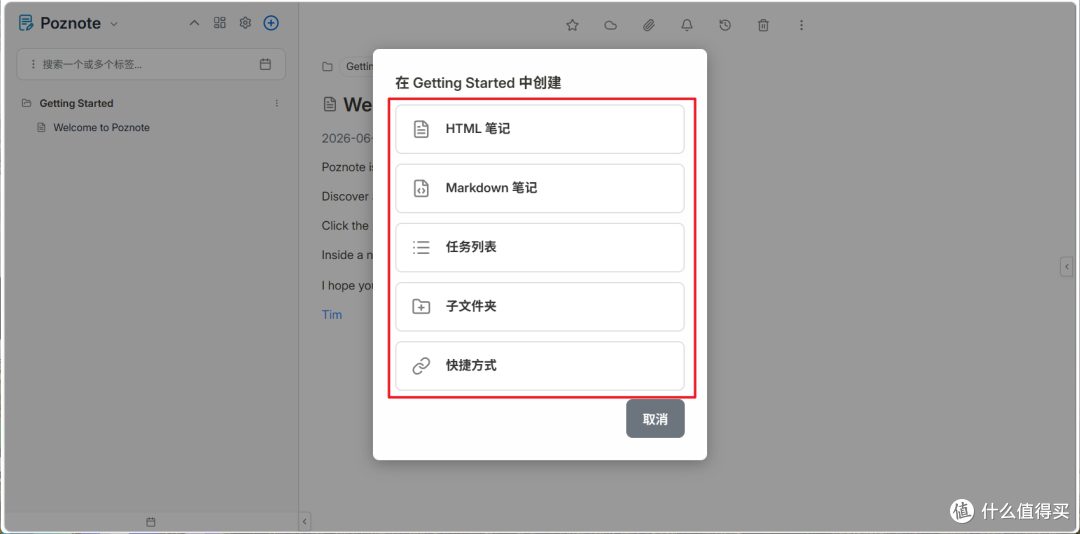Collapse the left sidebar using the bottom arrow
Image resolution: width=1080 pixels, height=534 pixels.
pos(306,522)
